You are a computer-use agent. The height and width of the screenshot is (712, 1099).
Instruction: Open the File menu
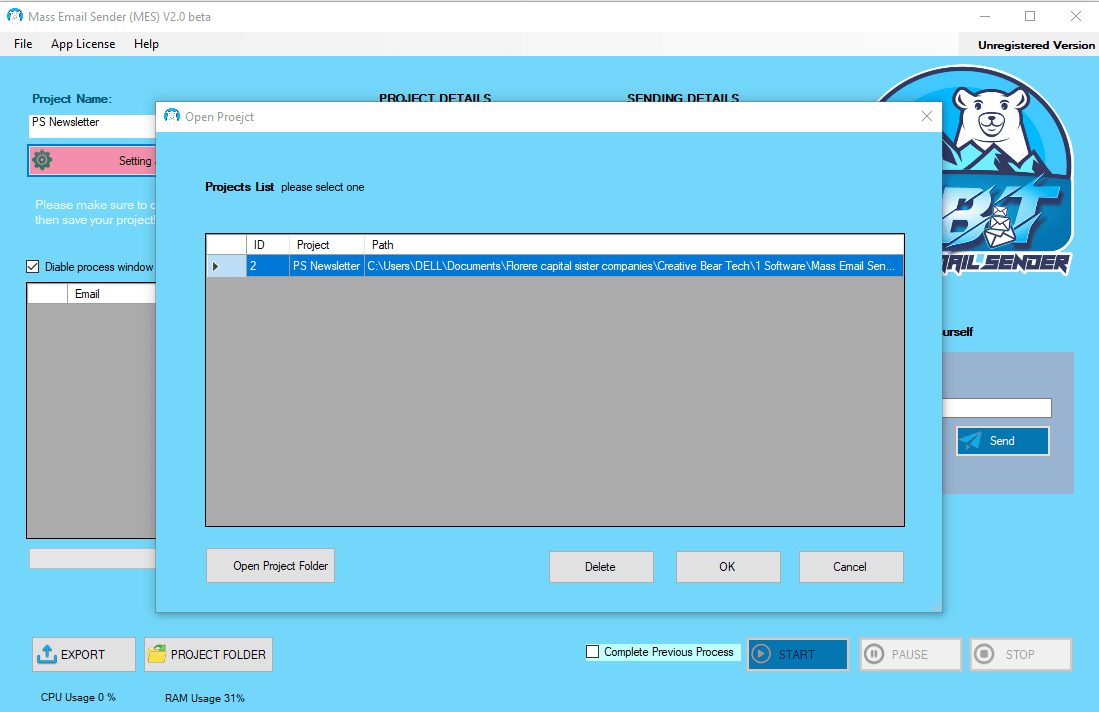(x=23, y=44)
